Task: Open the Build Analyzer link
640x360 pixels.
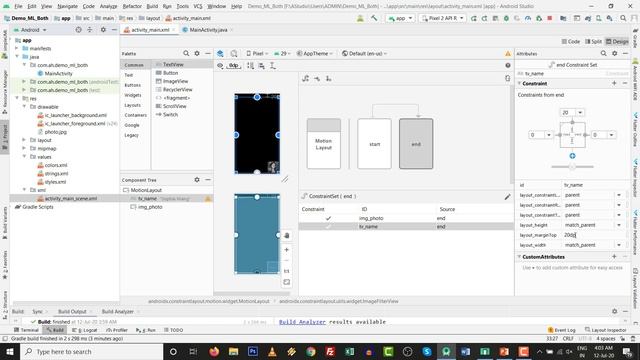Action: point(302,322)
